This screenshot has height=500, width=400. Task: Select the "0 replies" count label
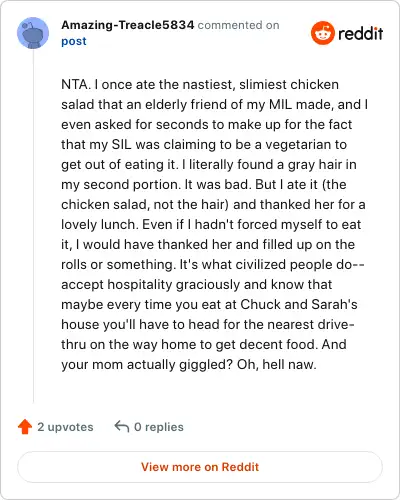tap(159, 427)
